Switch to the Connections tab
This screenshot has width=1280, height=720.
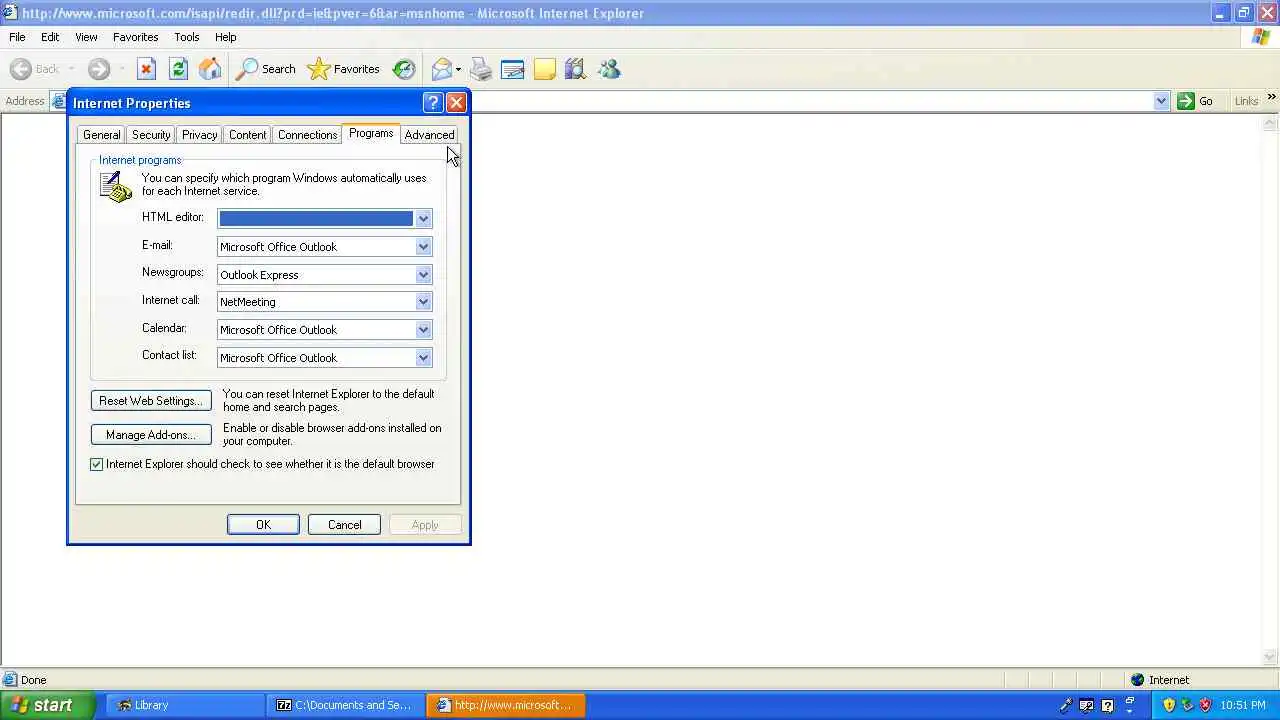(307, 135)
